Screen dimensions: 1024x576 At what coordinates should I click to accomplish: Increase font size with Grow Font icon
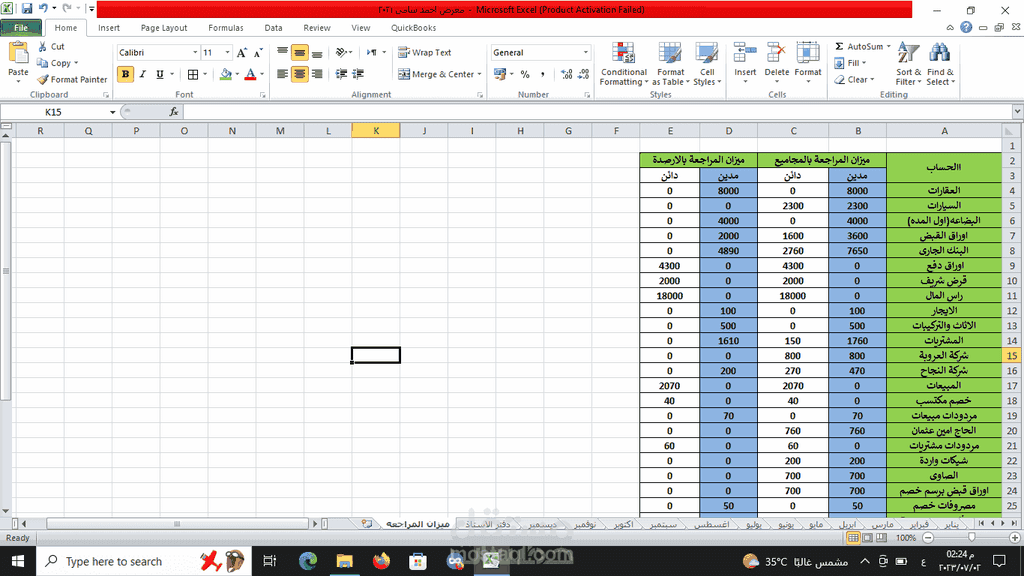[x=242, y=53]
